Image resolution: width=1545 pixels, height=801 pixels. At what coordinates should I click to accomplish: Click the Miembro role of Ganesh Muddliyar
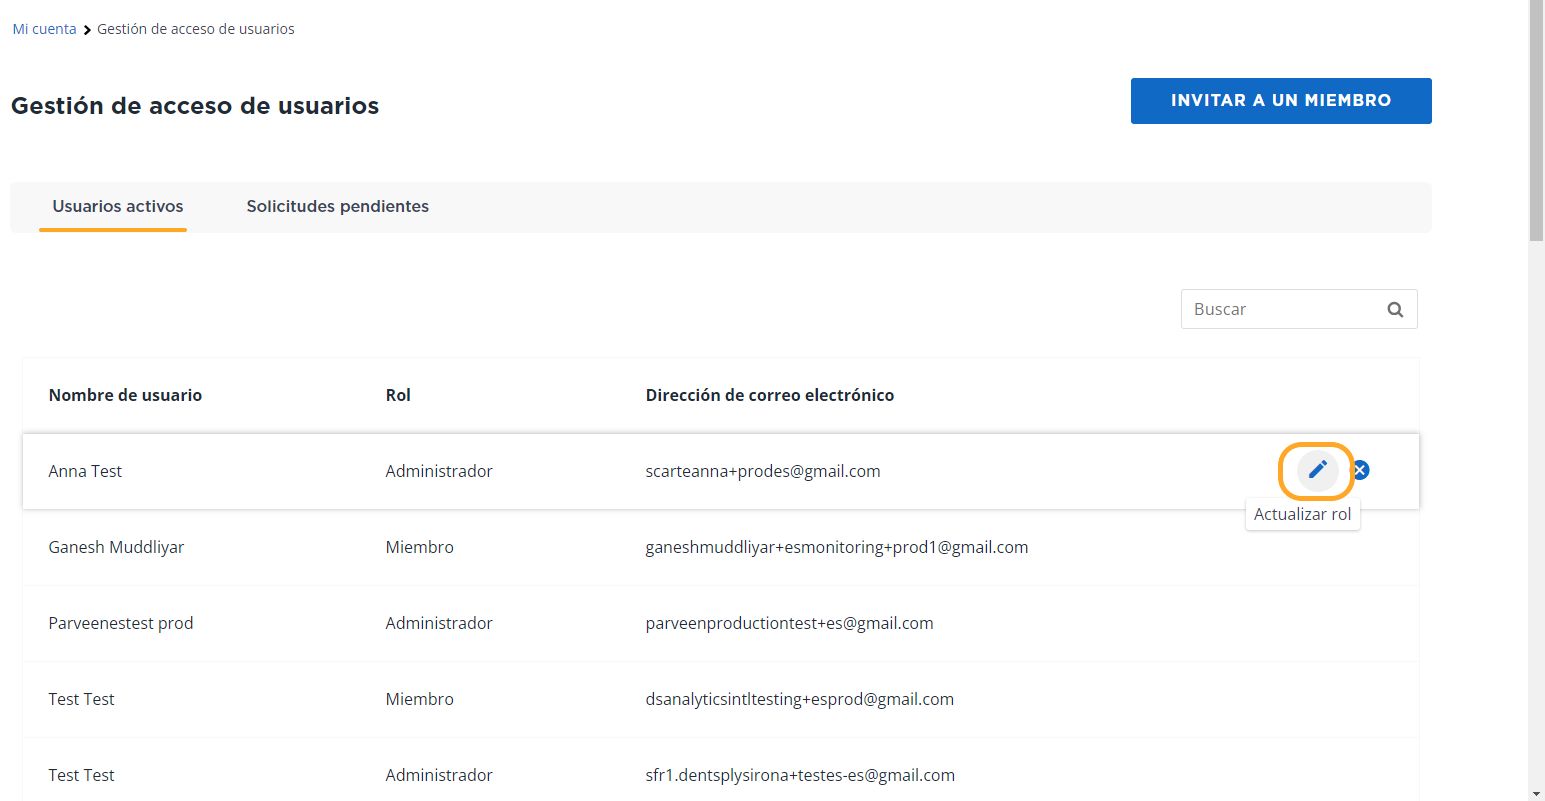pos(420,547)
